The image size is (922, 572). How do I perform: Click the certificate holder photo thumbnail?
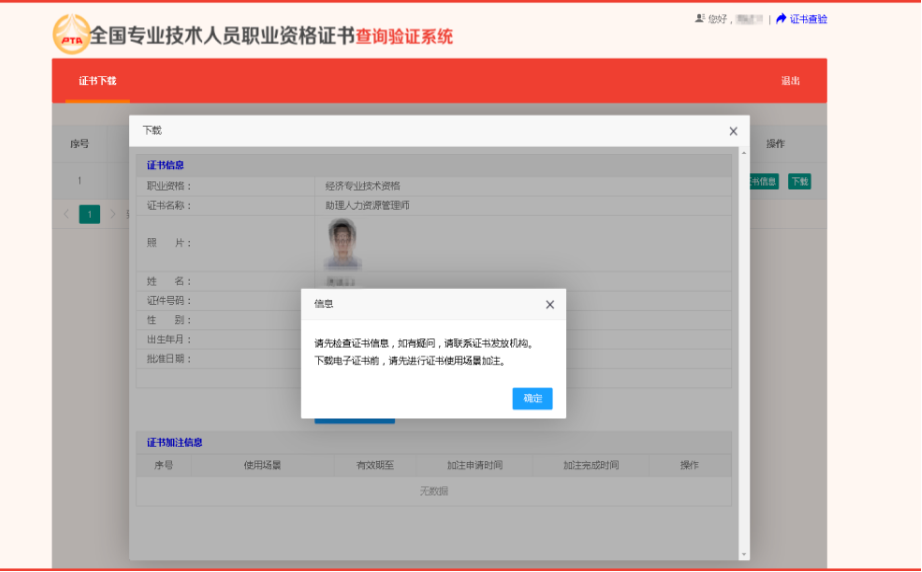[x=343, y=243]
